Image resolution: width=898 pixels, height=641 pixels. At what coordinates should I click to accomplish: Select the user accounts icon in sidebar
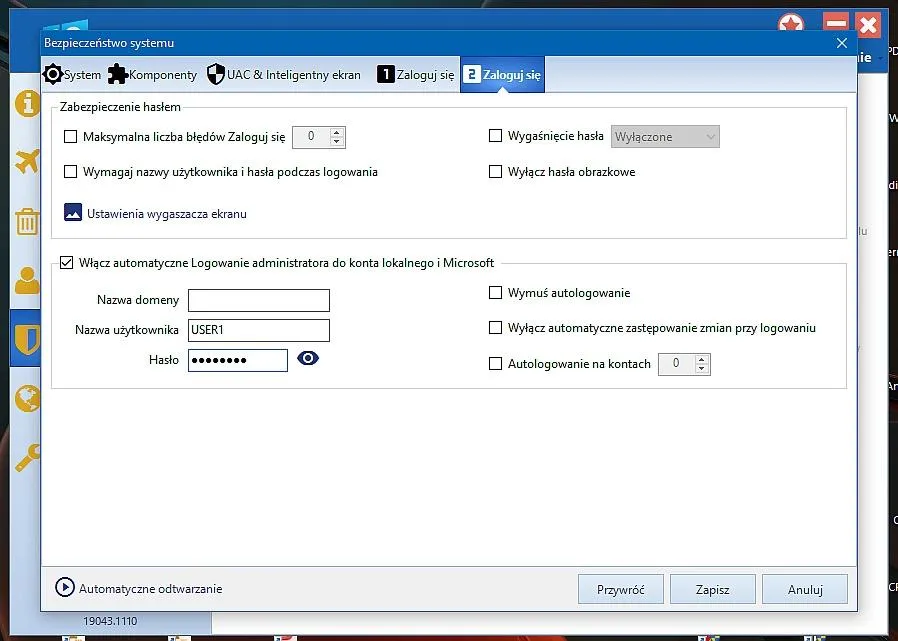(25, 281)
